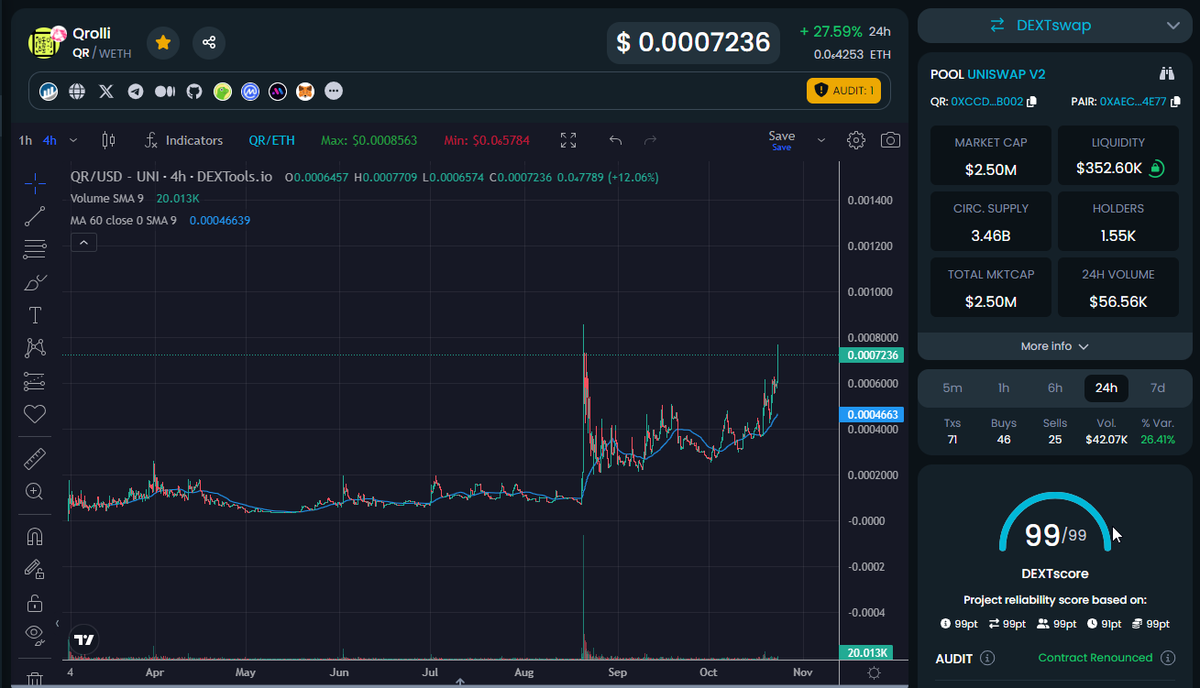1200x688 pixels.
Task: Switch stats to the 5m timeframe
Action: coord(953,388)
